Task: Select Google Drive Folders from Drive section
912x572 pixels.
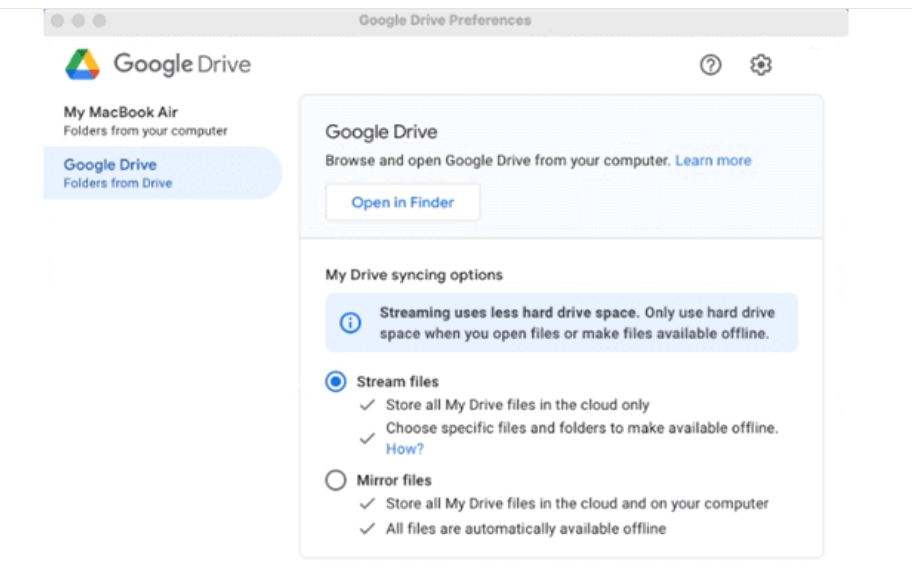Action: click(x=163, y=173)
